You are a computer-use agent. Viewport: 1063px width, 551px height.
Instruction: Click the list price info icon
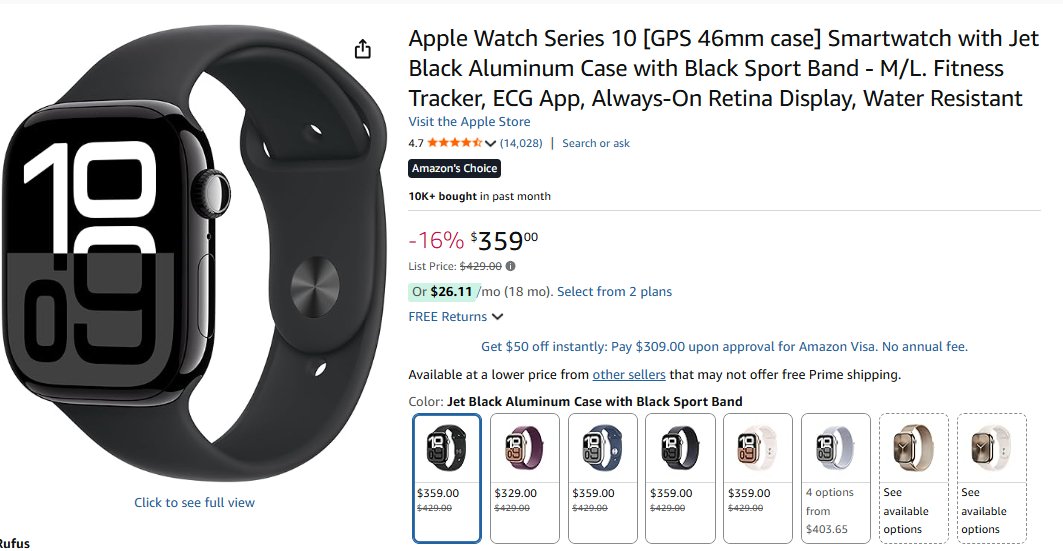pyautogui.click(x=511, y=266)
